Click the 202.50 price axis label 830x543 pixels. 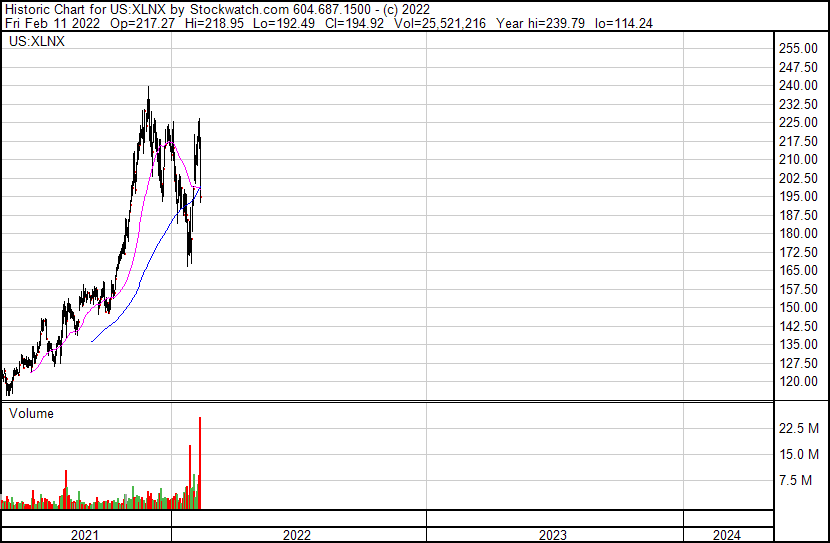coord(798,178)
